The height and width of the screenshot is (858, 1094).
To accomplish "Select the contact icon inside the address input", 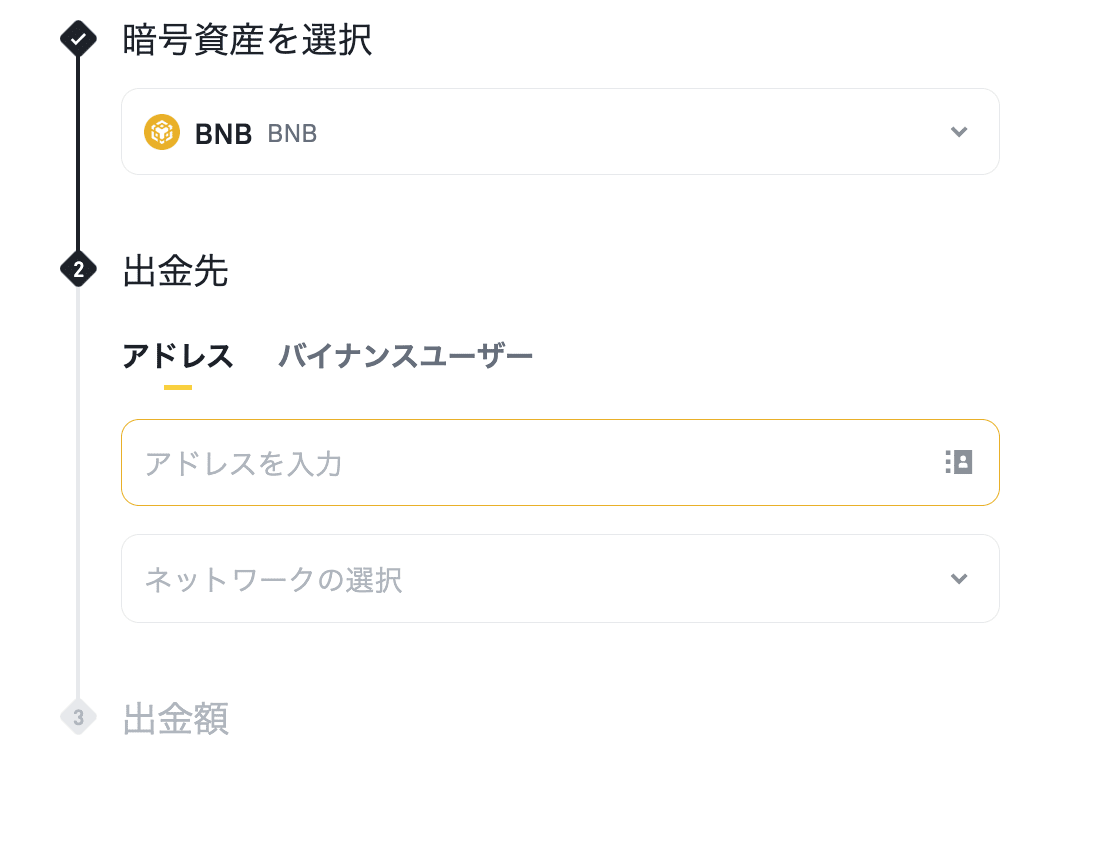I will click(x=958, y=462).
